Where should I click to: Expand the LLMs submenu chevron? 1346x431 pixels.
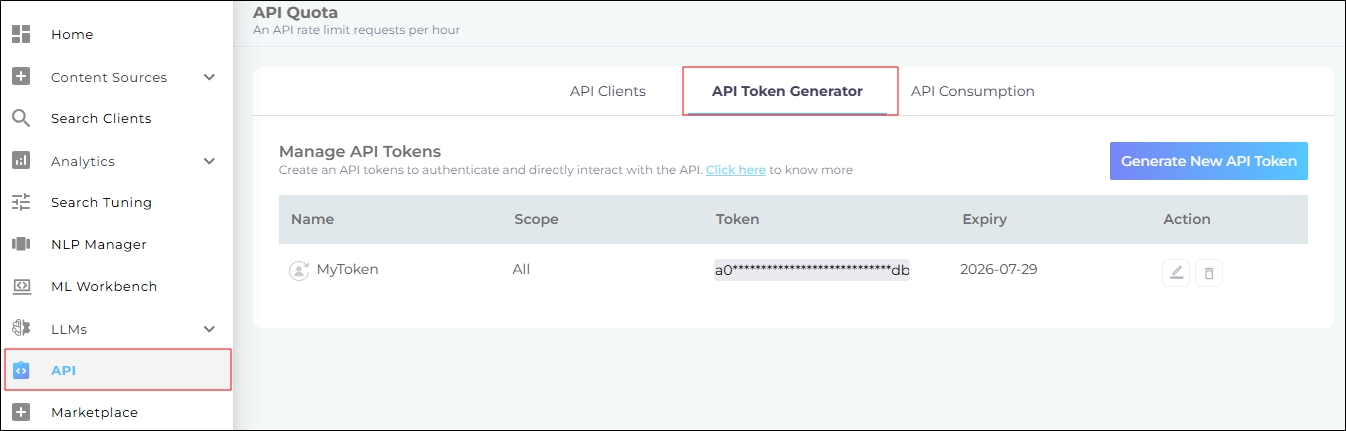209,329
